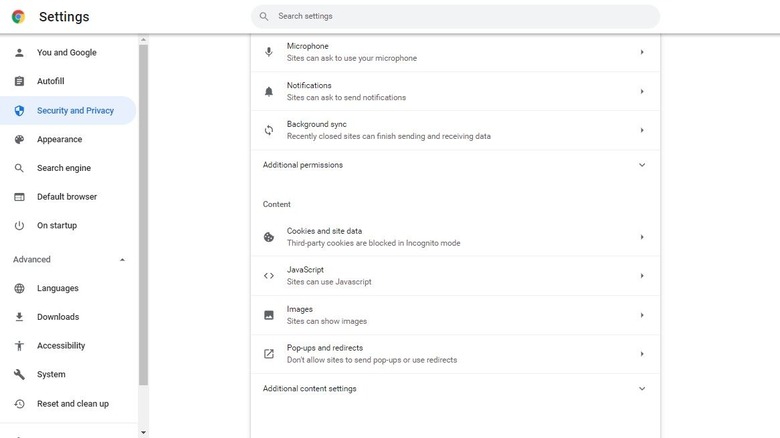Select Search engine in sidebar
The image size is (780, 438).
click(63, 168)
